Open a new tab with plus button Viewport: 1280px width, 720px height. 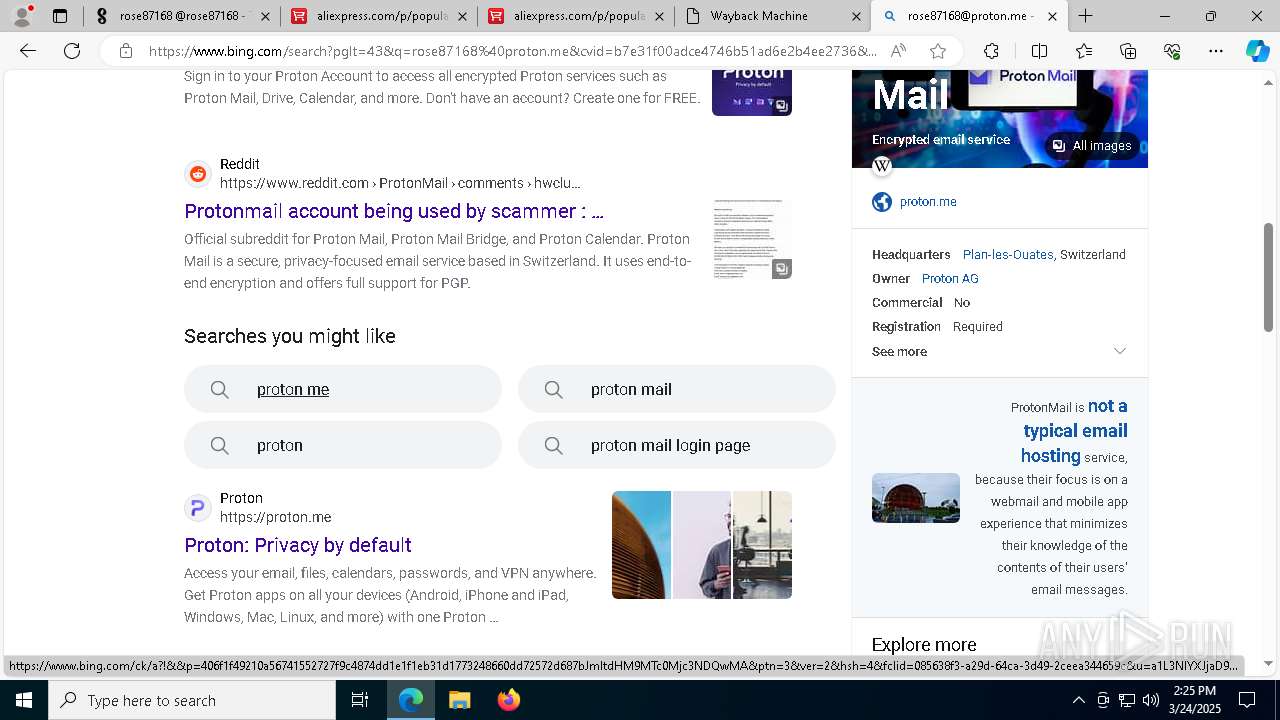click(1086, 16)
